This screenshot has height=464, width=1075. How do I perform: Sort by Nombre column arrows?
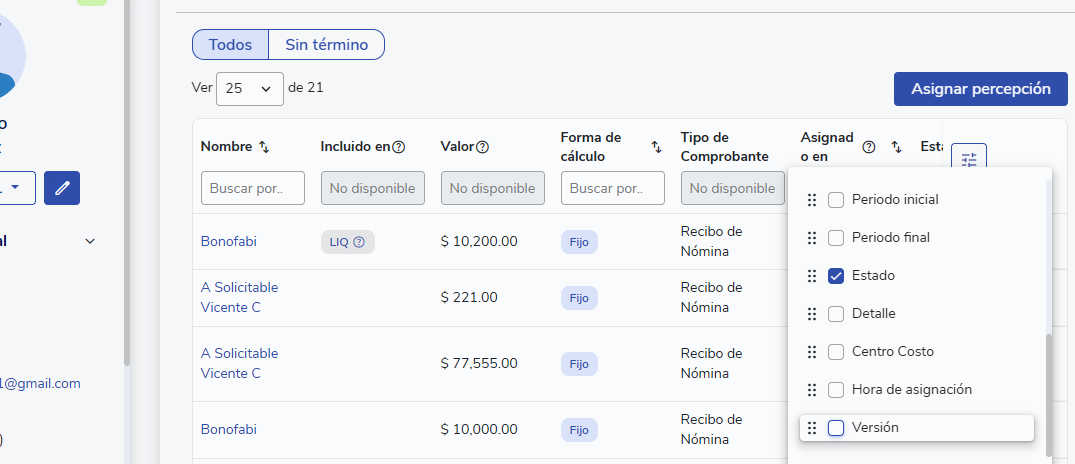click(264, 147)
